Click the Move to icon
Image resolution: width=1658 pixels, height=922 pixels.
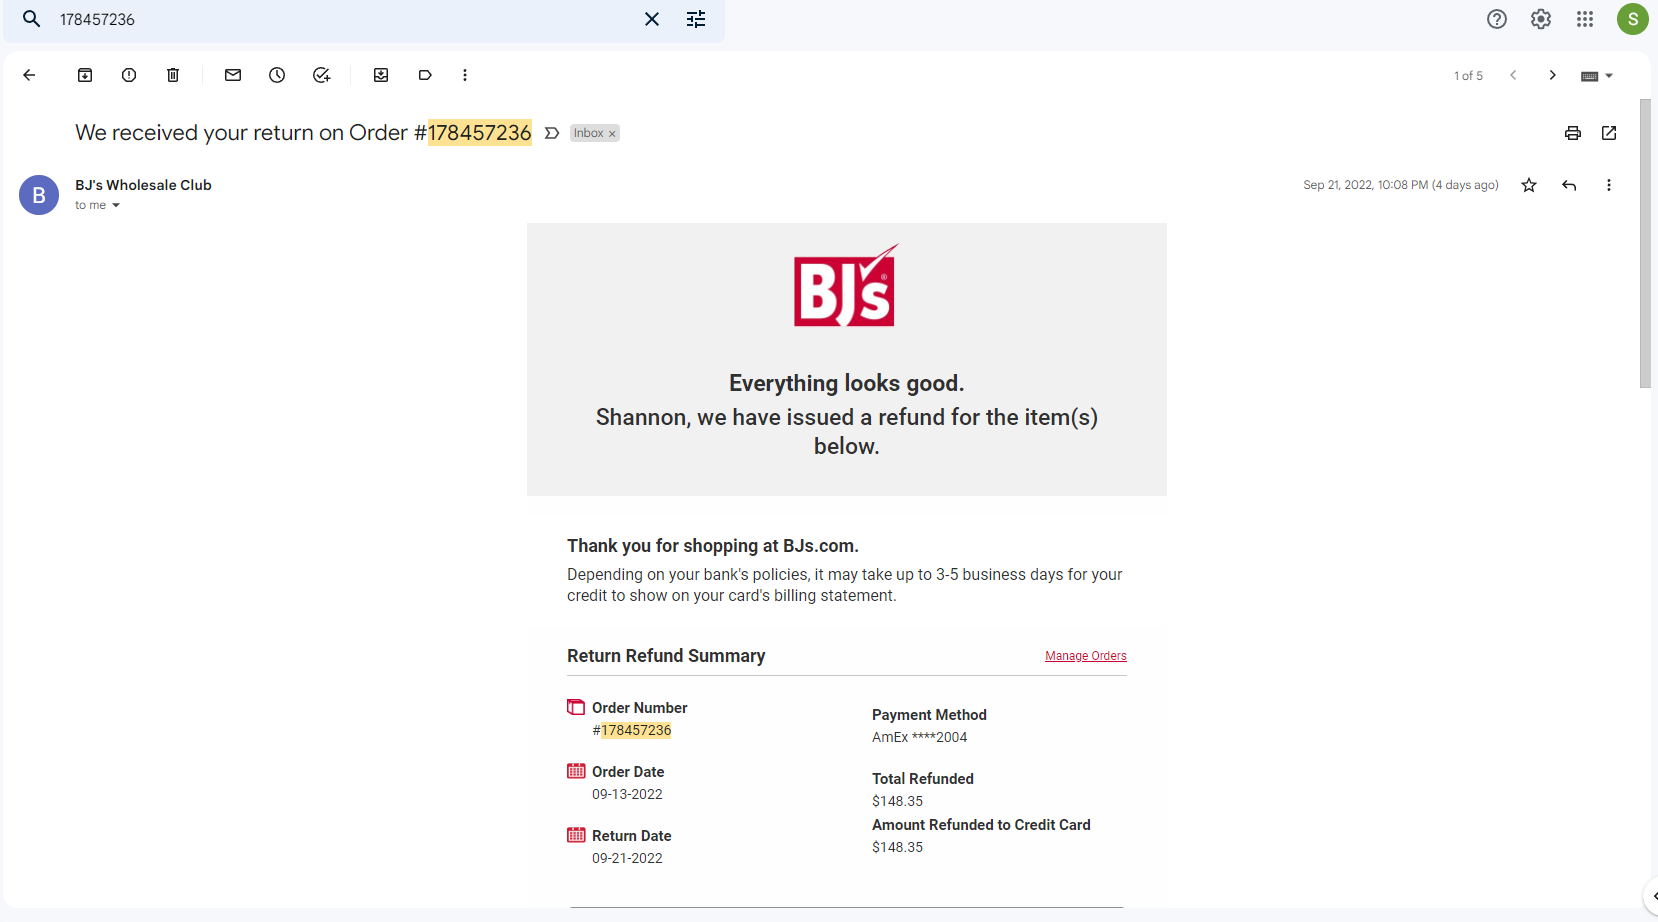(381, 75)
